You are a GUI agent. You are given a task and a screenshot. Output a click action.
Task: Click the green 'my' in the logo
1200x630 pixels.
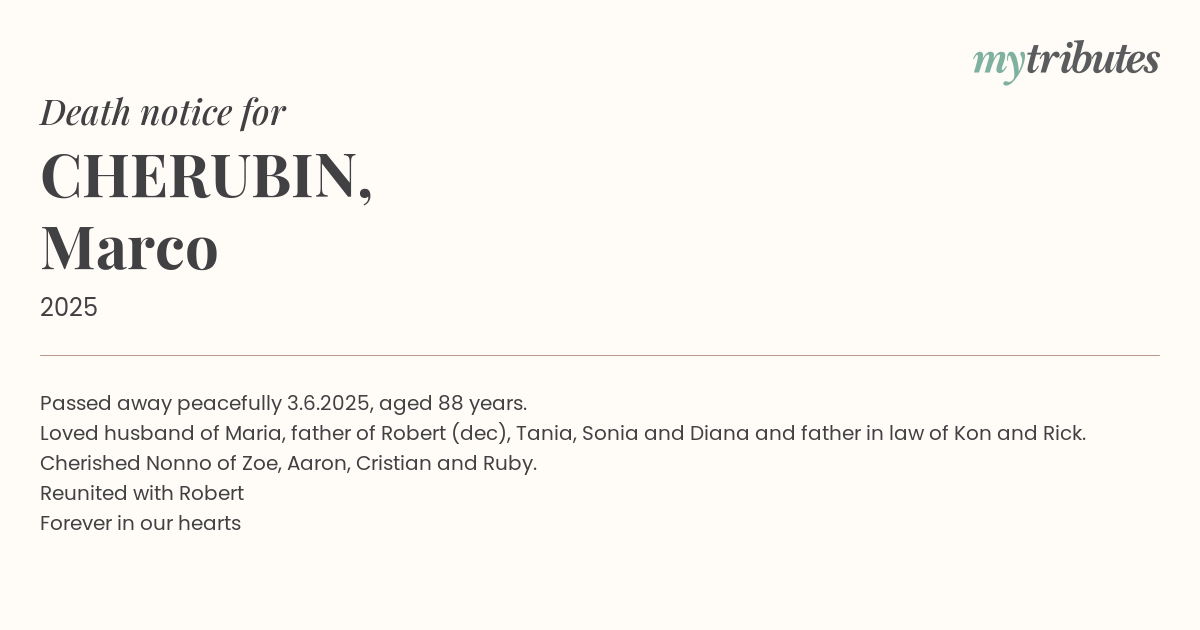click(x=998, y=63)
